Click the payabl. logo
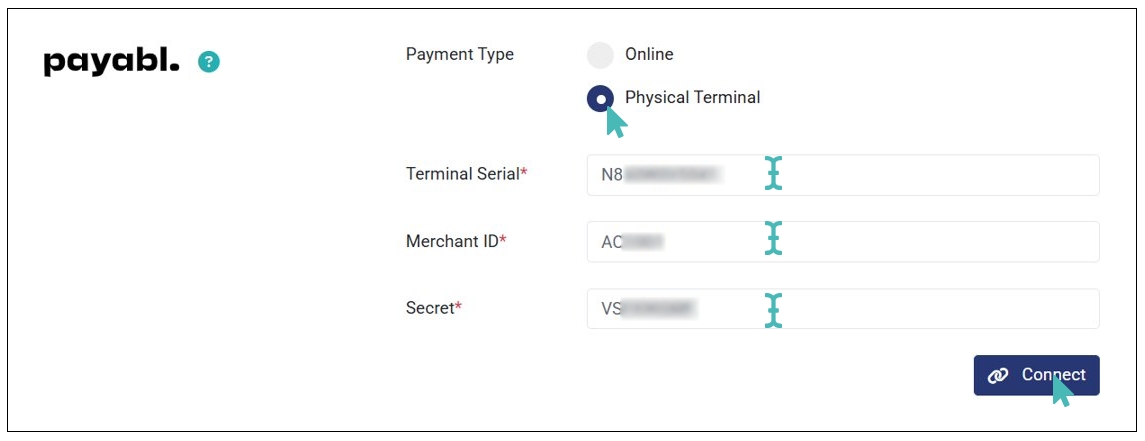 click(x=111, y=62)
